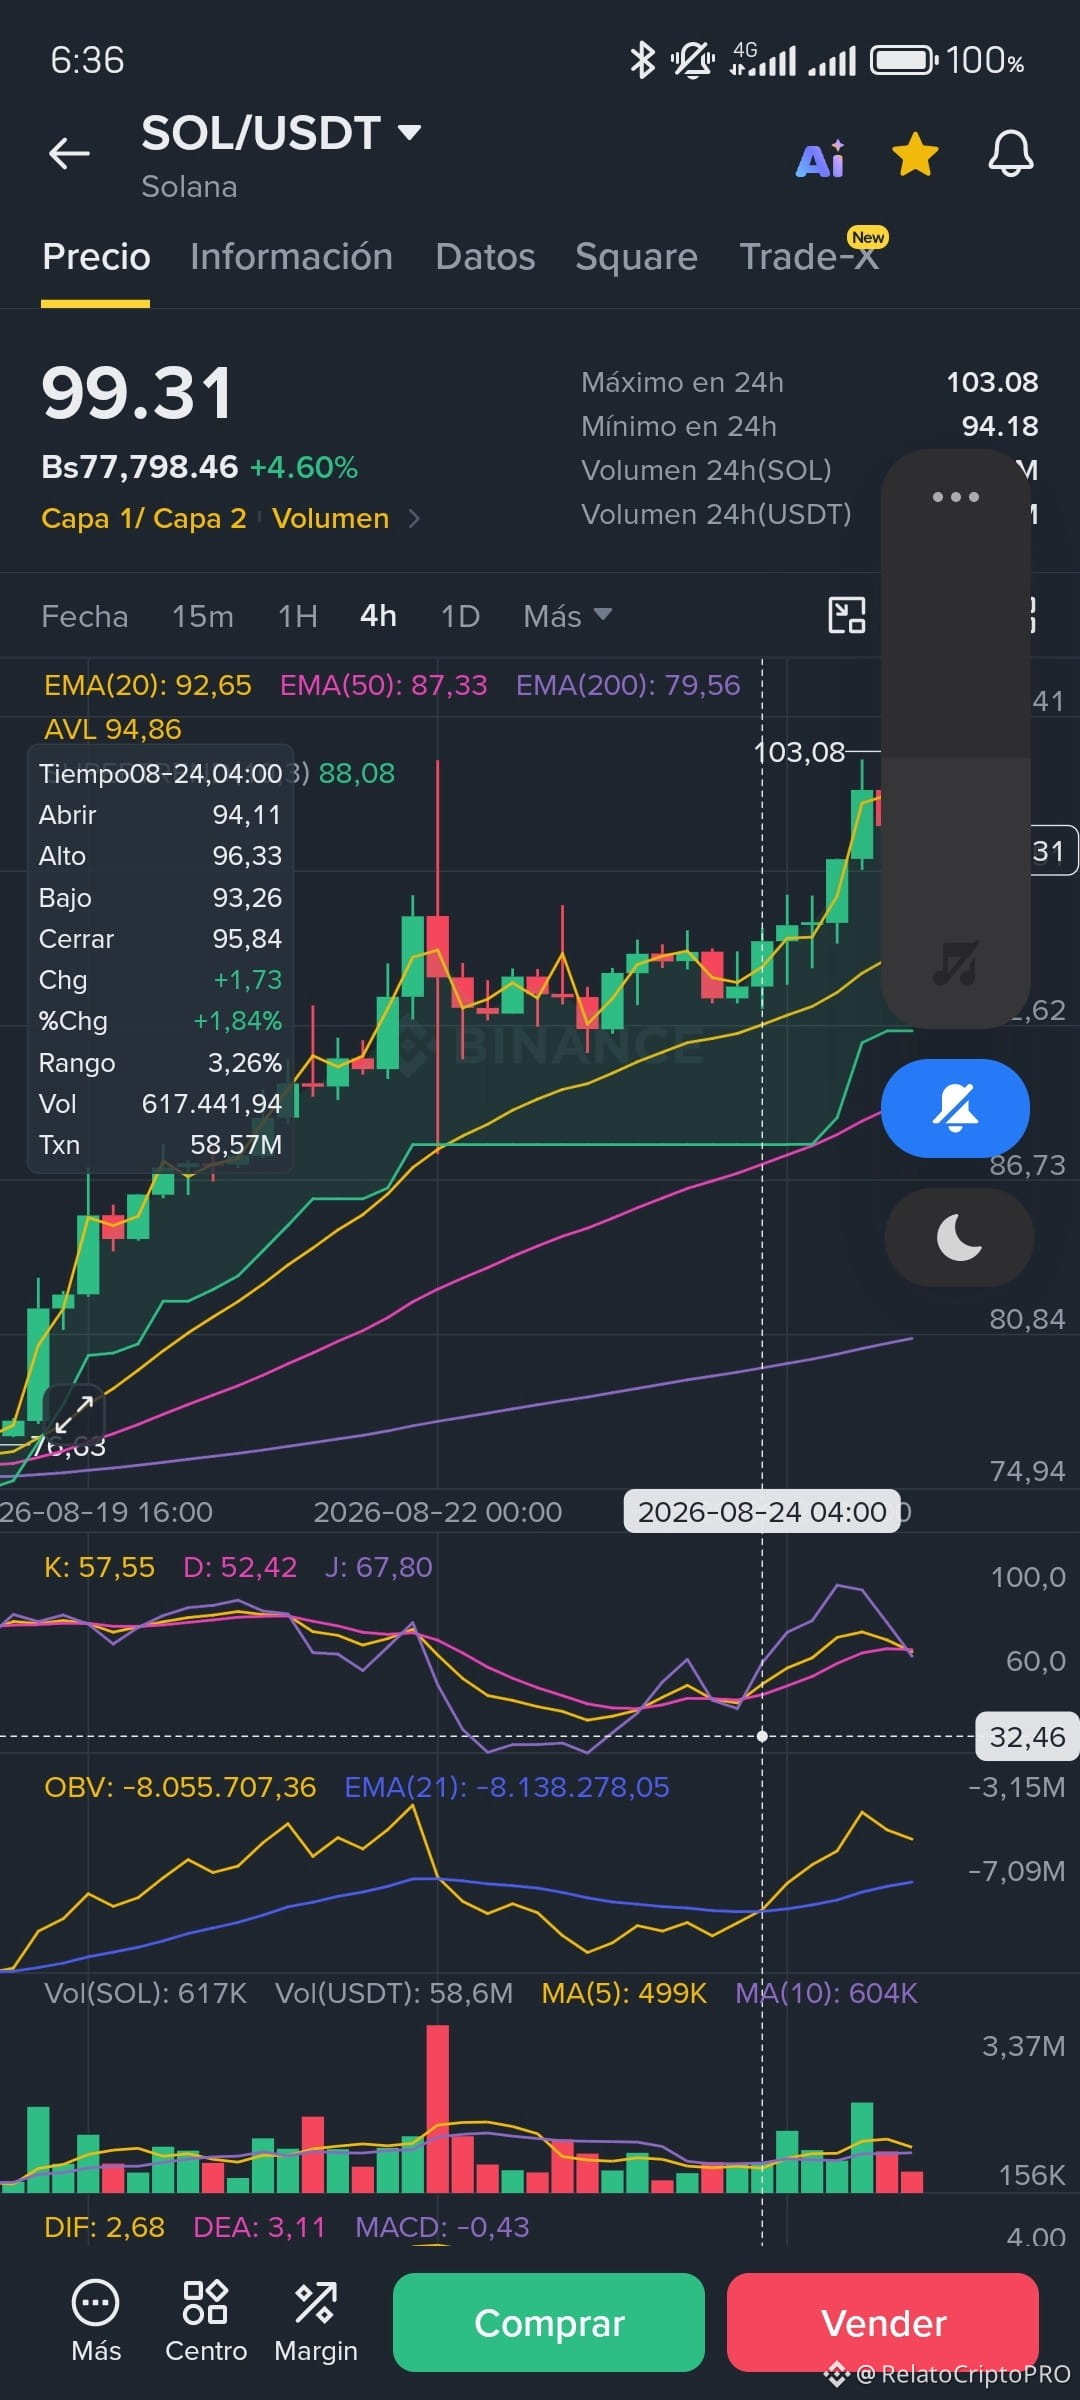1080x2400 pixels.
Task: Click the OBV: -8.055.707,36 label
Action: pyautogui.click(x=180, y=1787)
